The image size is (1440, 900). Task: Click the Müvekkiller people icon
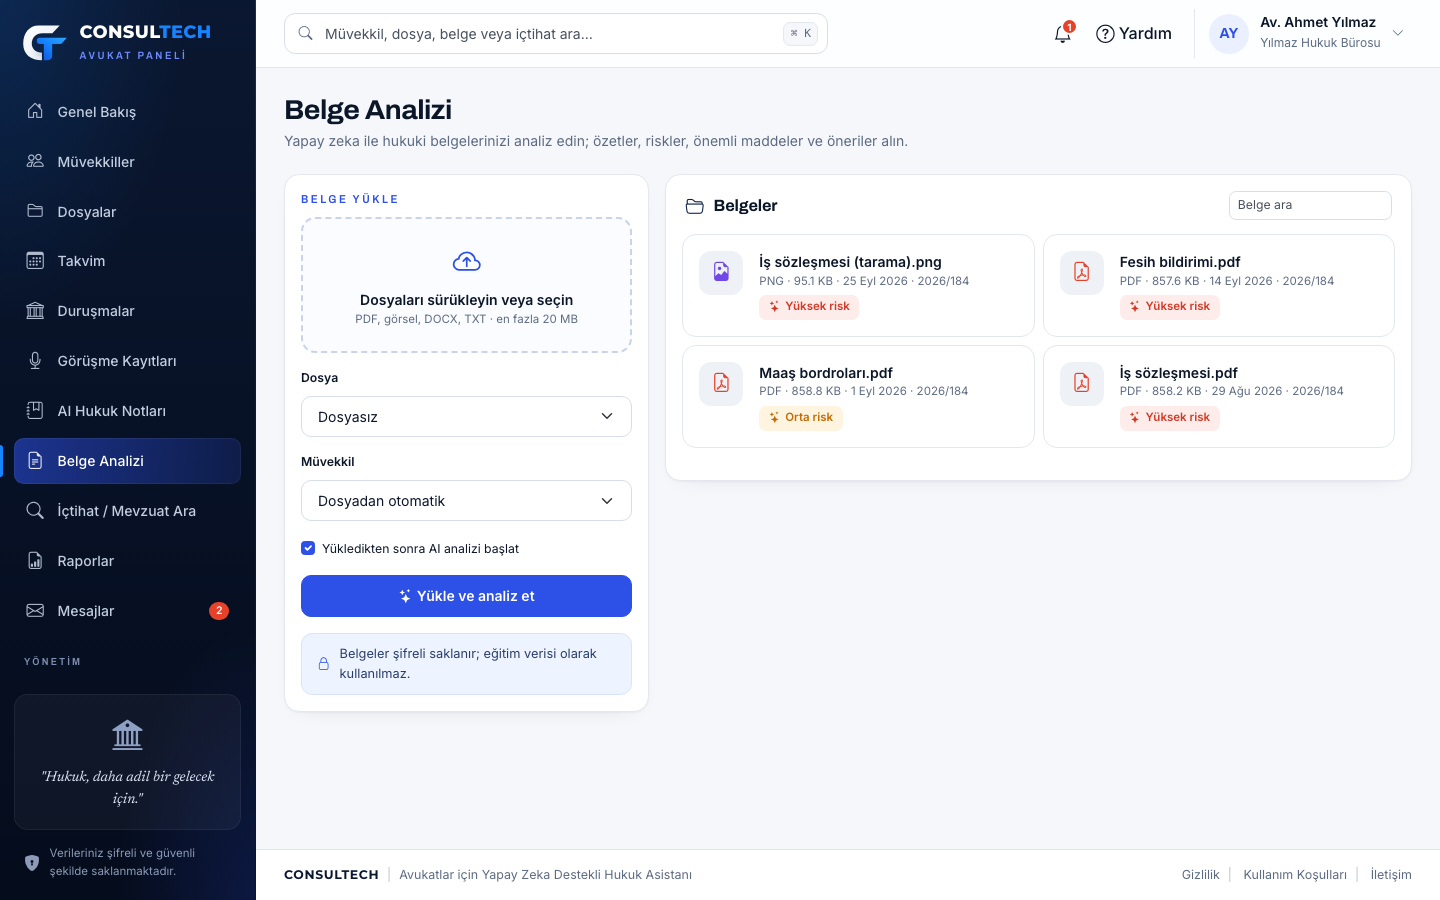pos(35,161)
